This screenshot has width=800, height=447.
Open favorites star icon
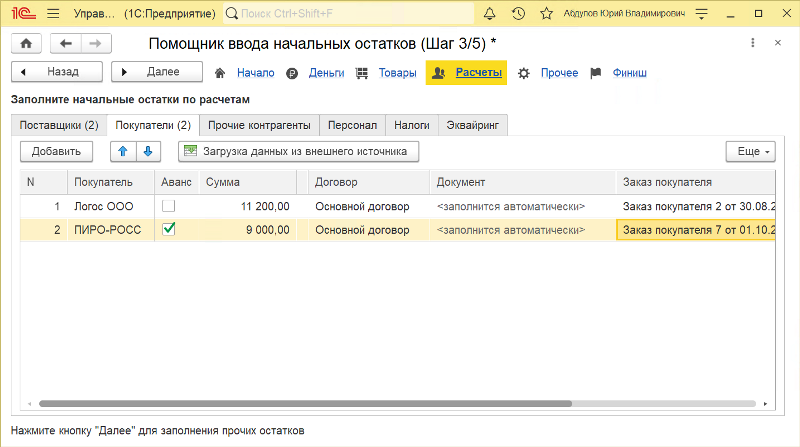tap(546, 14)
